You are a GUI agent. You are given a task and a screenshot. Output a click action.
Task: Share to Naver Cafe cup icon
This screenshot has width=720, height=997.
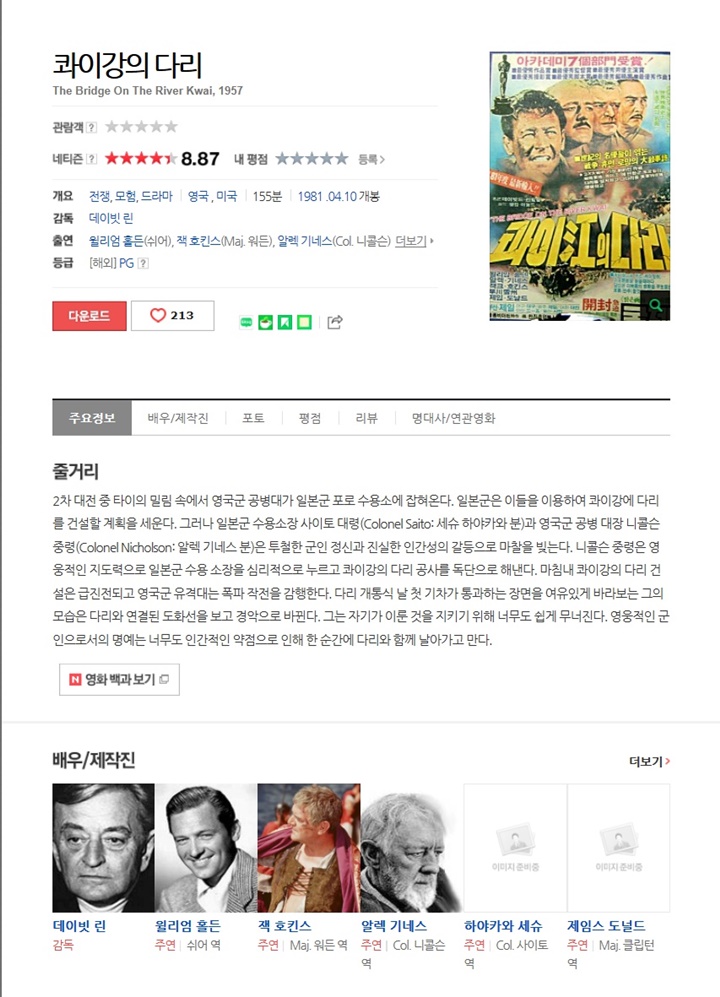click(266, 322)
